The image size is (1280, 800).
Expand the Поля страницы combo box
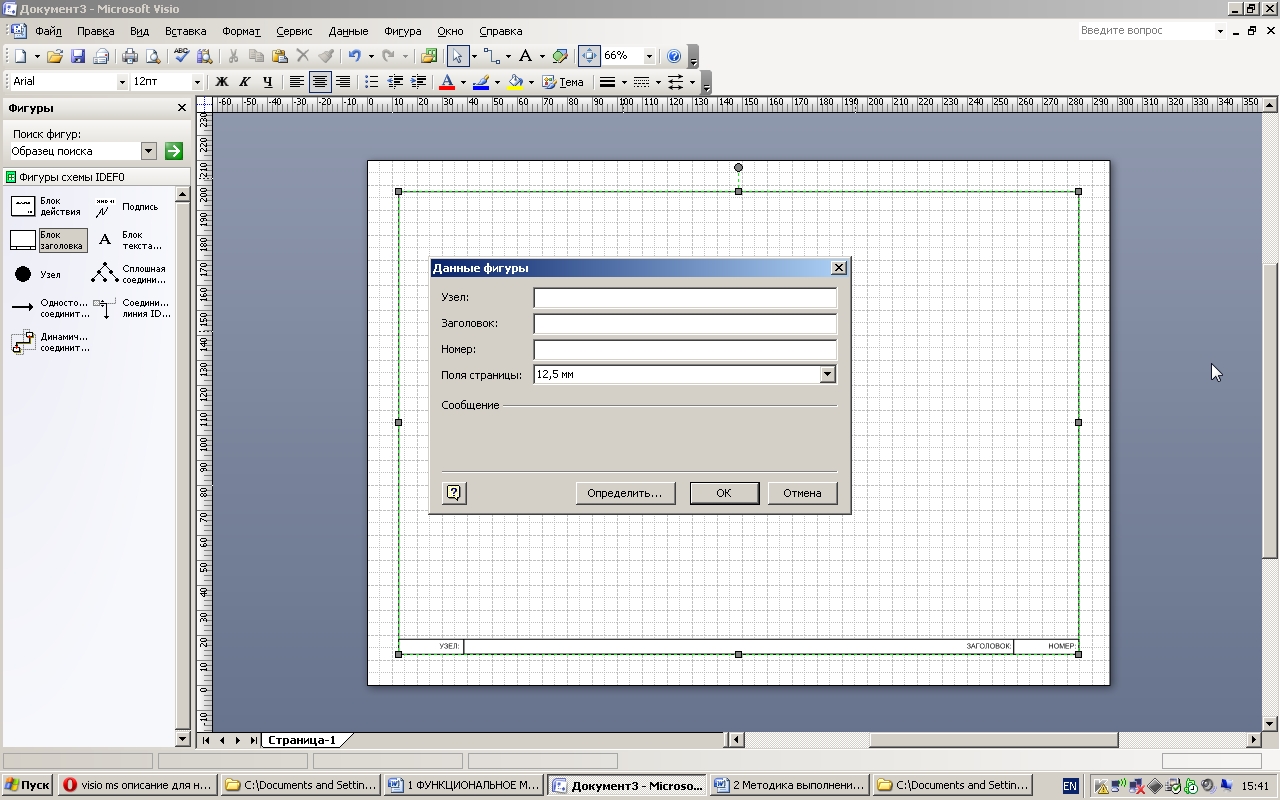[x=827, y=374]
